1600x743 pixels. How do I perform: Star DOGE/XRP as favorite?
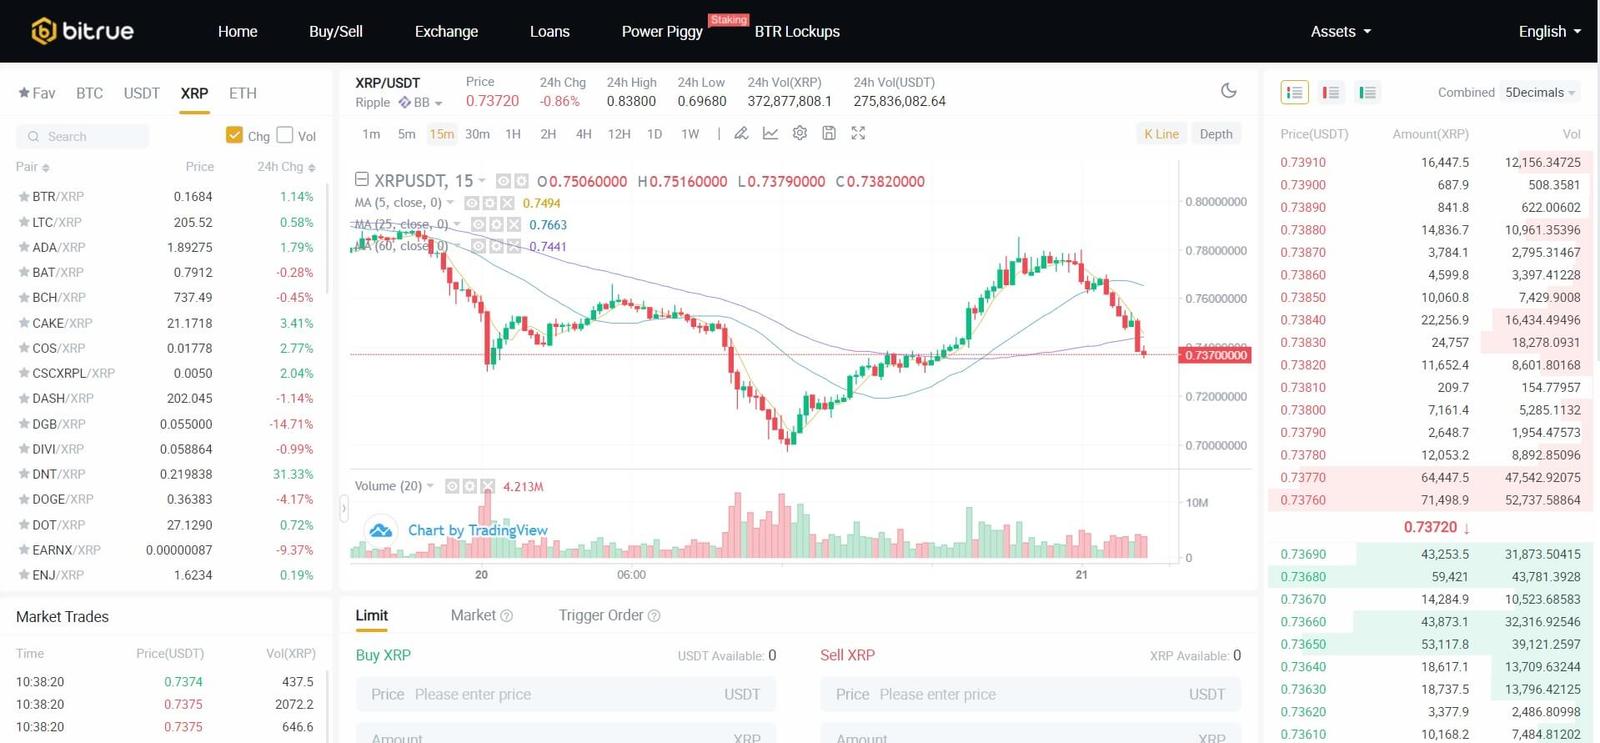(x=24, y=499)
